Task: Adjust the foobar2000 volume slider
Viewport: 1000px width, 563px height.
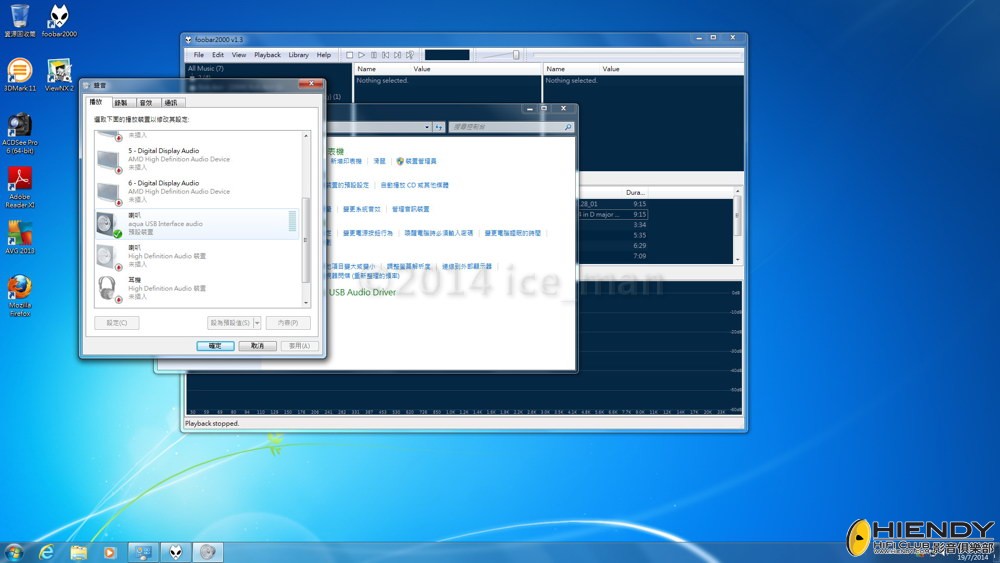Action: click(x=516, y=55)
